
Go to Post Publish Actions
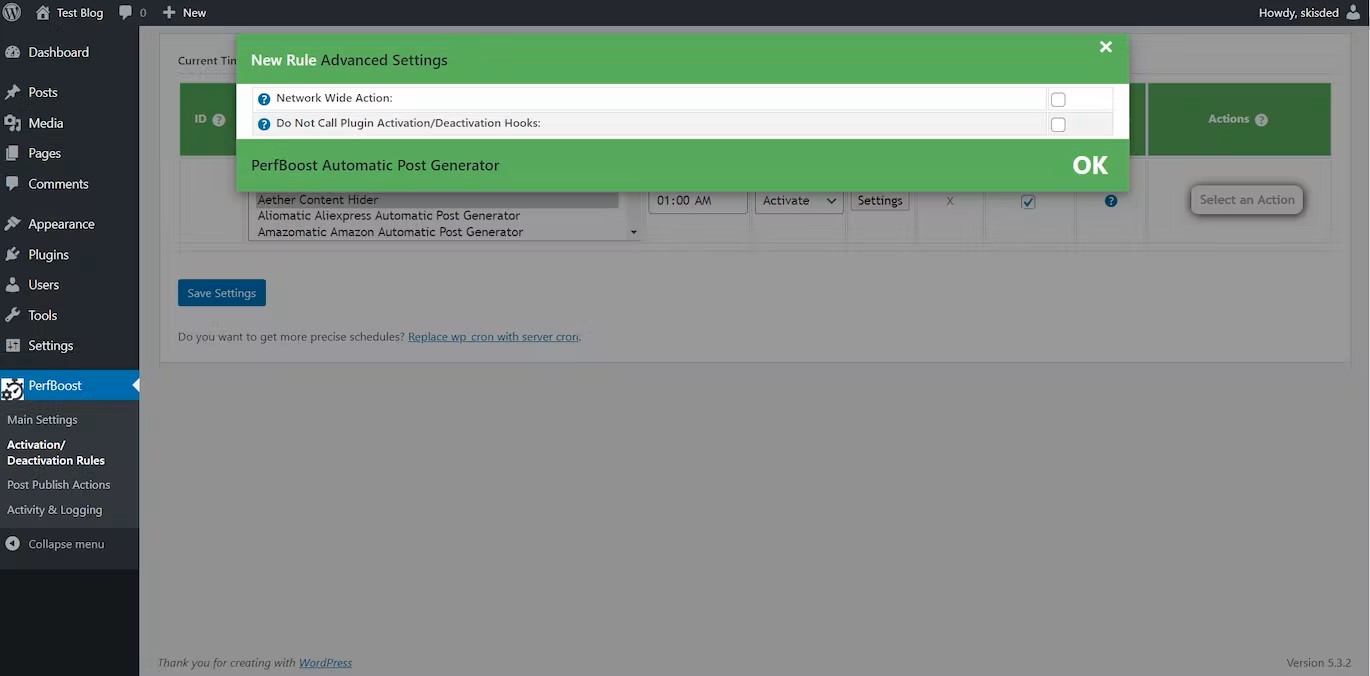click(59, 485)
